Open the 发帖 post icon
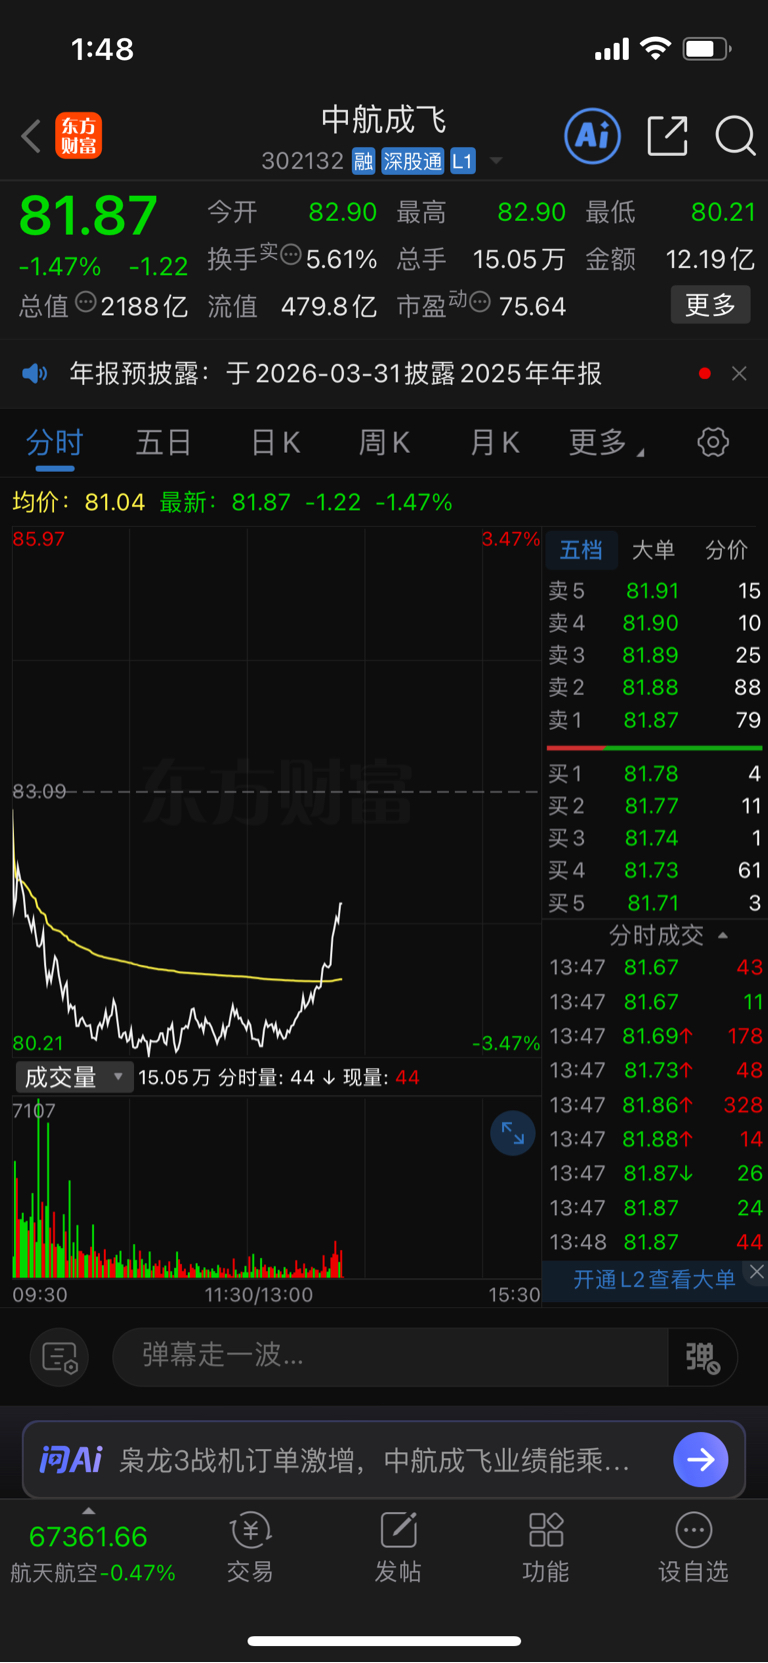Image resolution: width=768 pixels, height=1663 pixels. tap(398, 1548)
